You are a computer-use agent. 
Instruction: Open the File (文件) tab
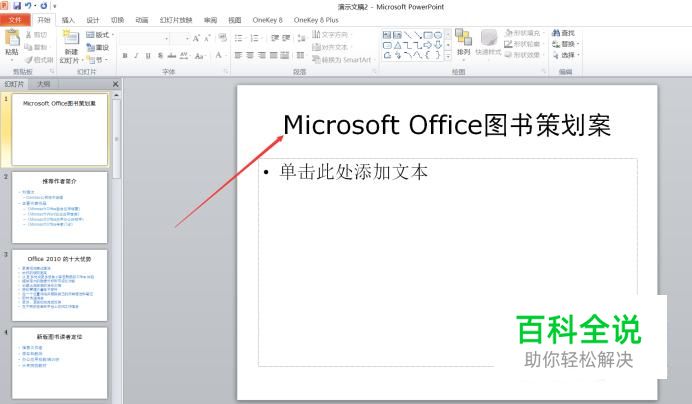click(15, 20)
